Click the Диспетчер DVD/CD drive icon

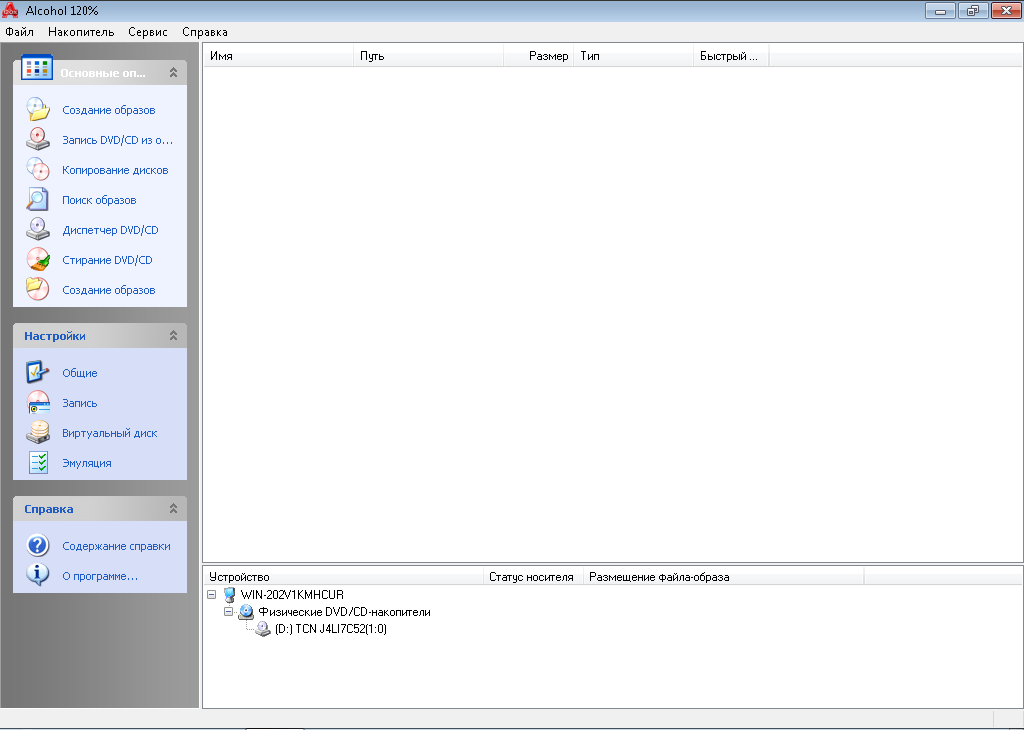coord(38,230)
